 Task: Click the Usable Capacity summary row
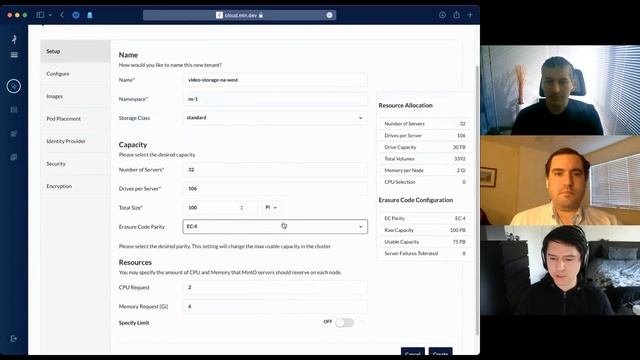point(425,242)
